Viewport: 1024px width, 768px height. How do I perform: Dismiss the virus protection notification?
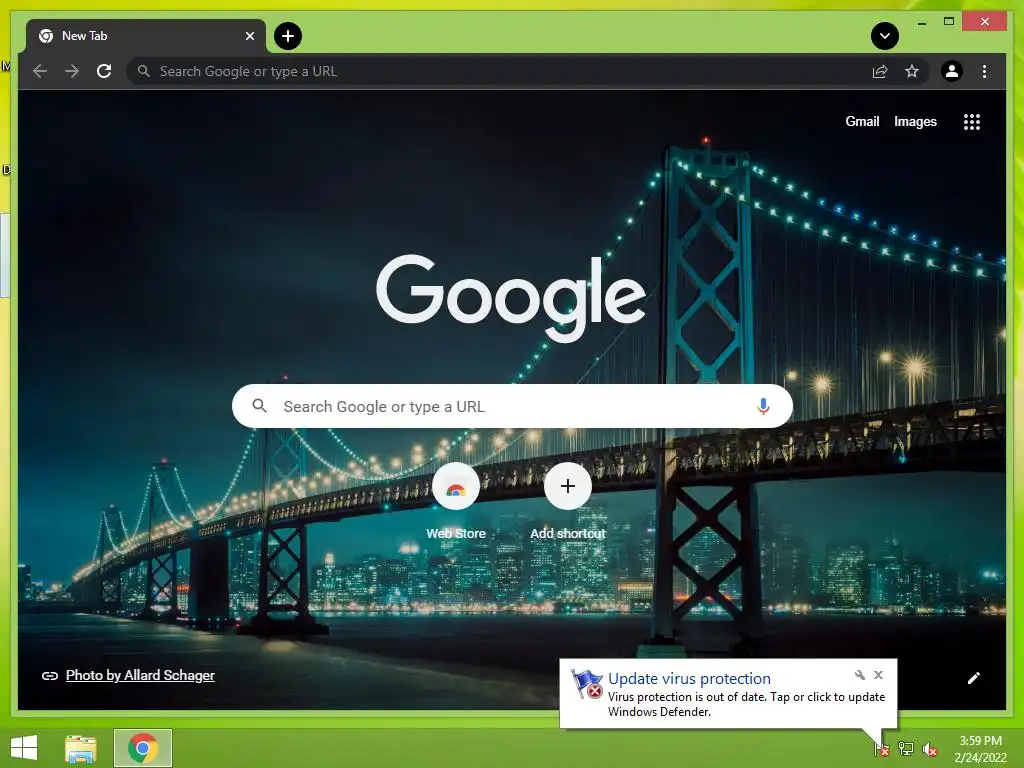tap(878, 675)
